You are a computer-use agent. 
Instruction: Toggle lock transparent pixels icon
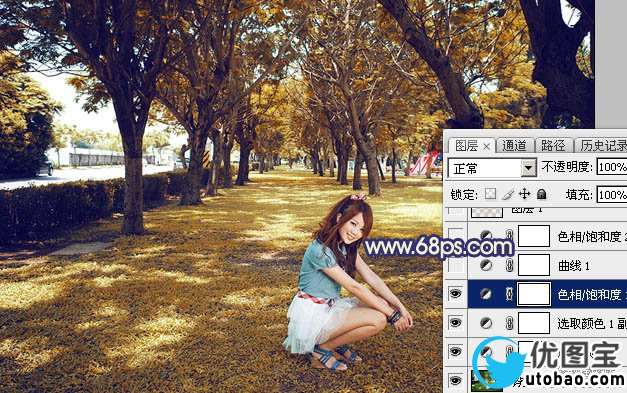(x=490, y=194)
